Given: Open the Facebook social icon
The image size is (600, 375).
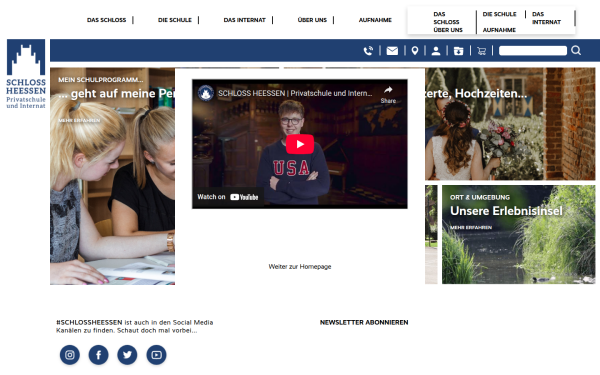Looking at the screenshot, I should click(x=98, y=355).
